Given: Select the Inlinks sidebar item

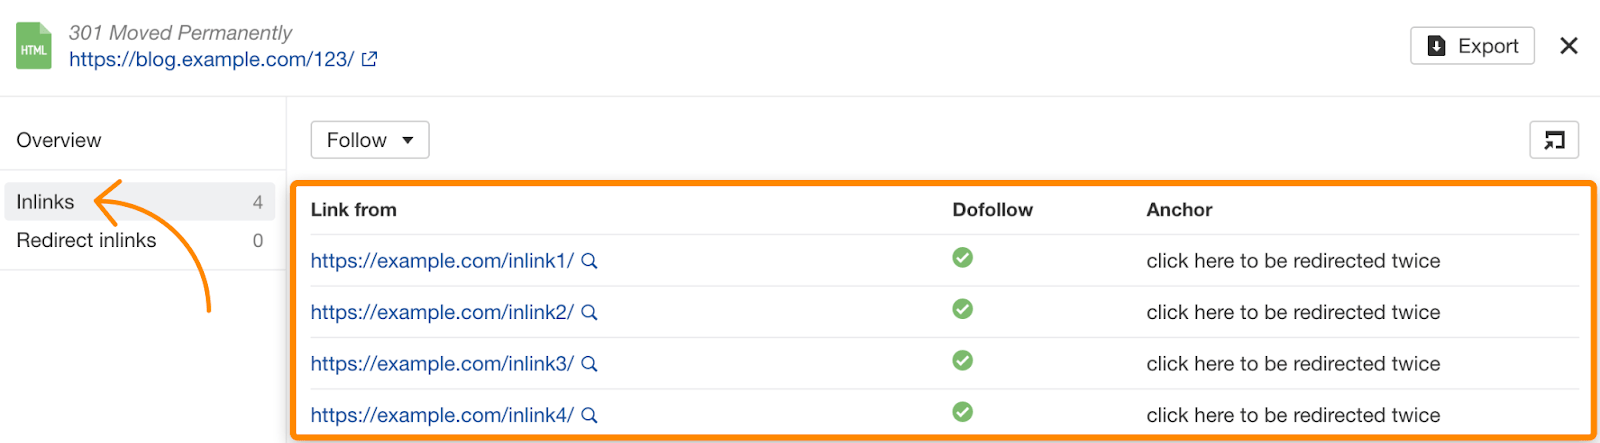Looking at the screenshot, I should tap(46, 202).
